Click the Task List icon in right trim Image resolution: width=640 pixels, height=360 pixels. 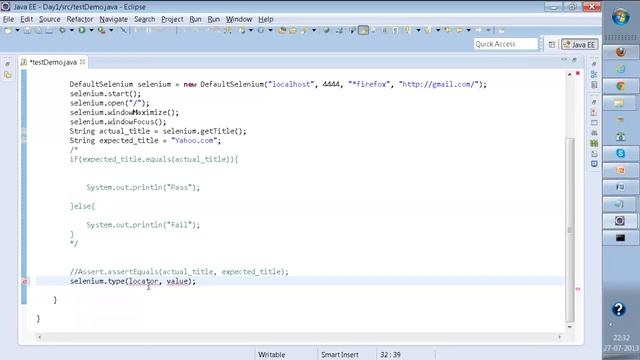(594, 85)
